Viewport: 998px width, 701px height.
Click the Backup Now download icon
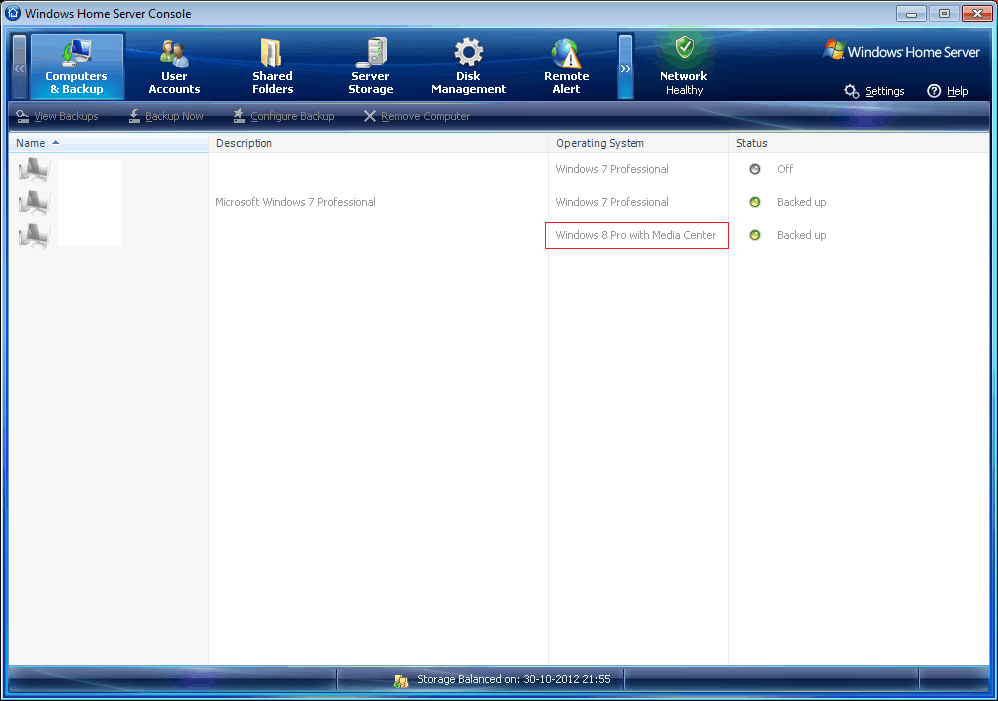click(134, 116)
